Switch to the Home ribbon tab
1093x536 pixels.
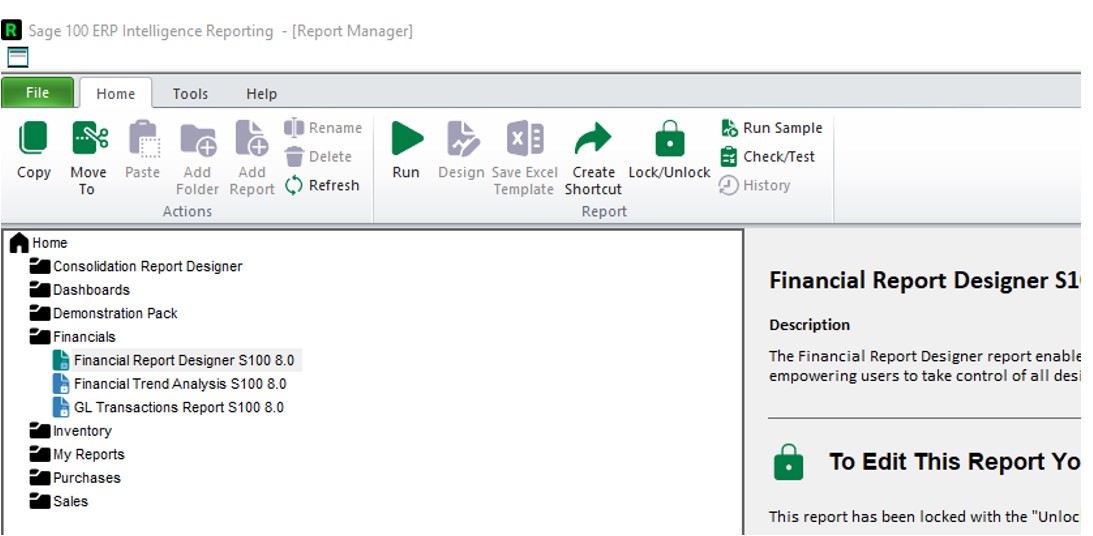[116, 93]
